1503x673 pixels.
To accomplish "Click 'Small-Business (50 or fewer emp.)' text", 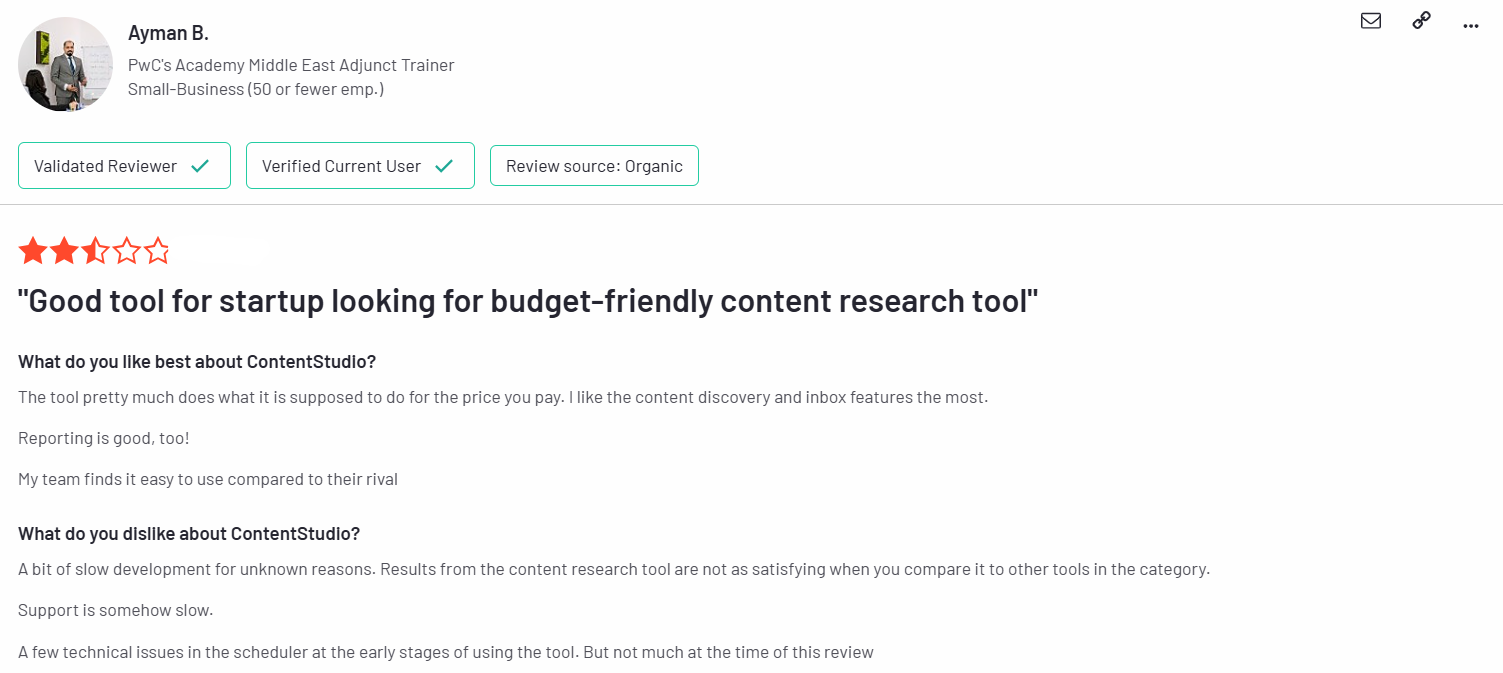I will [256, 89].
